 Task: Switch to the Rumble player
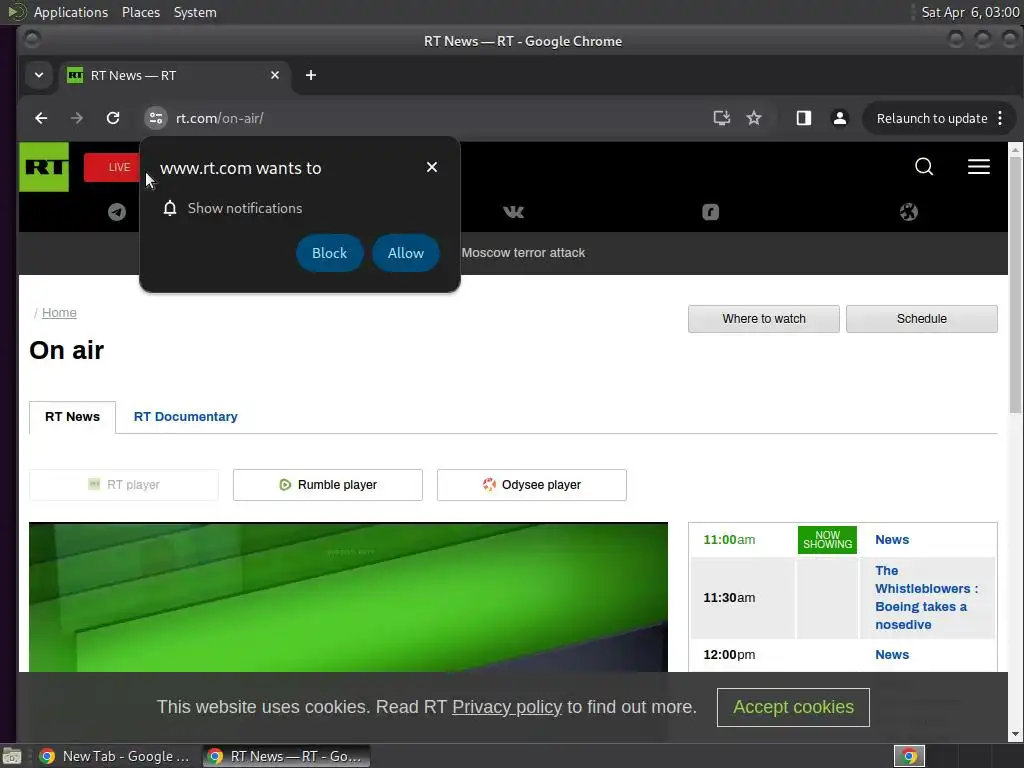coord(328,485)
